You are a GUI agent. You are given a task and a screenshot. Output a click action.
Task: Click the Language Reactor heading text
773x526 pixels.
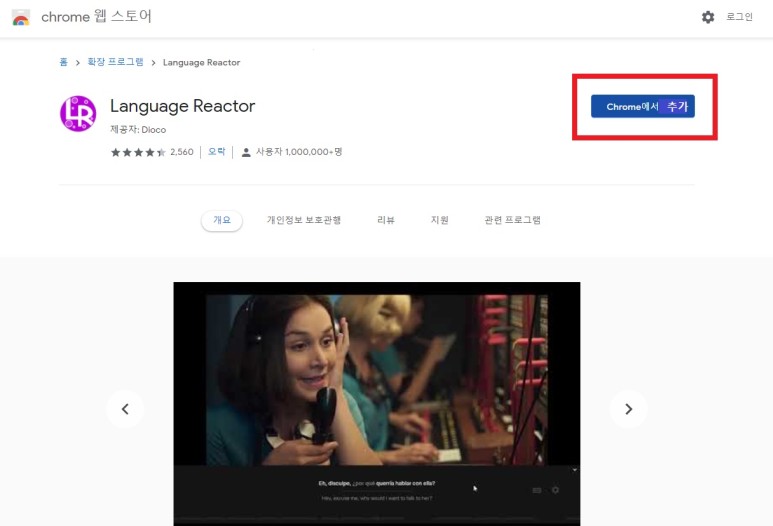(x=182, y=106)
